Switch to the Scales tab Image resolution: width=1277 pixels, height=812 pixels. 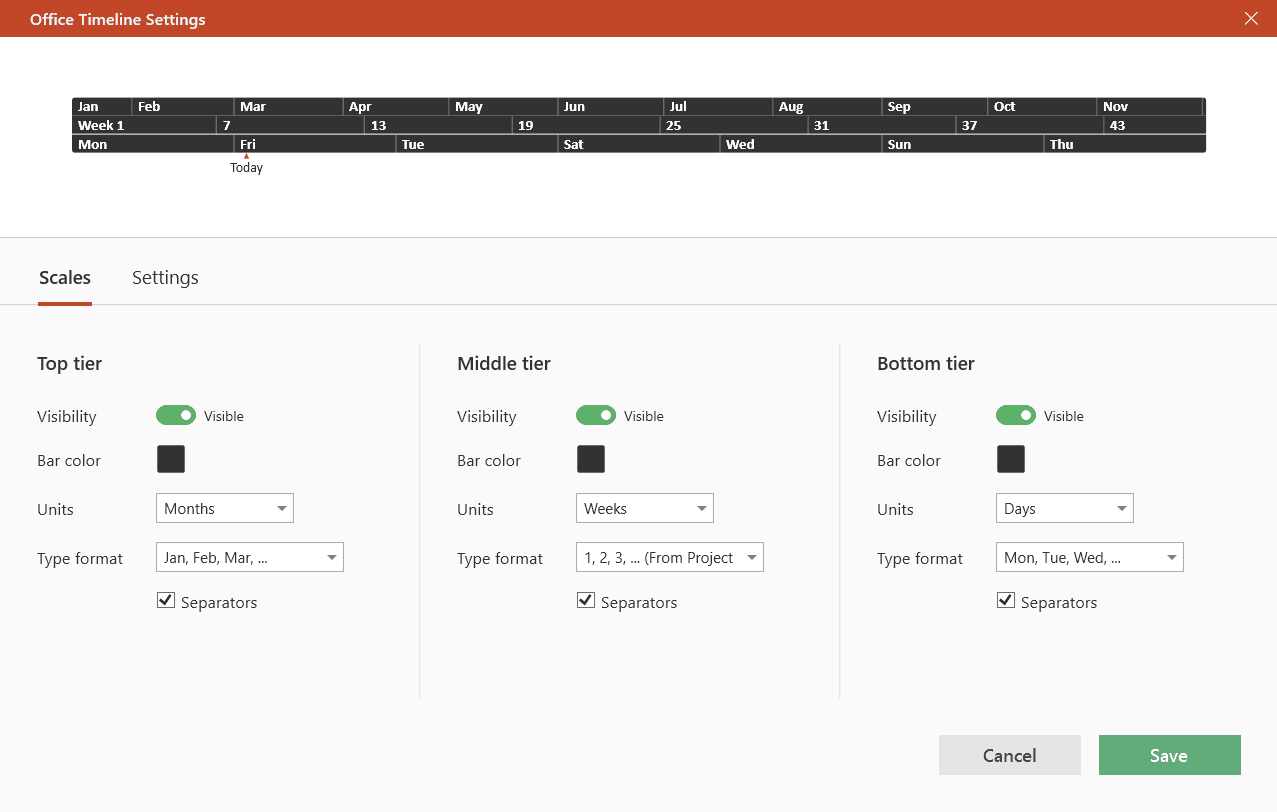point(65,278)
